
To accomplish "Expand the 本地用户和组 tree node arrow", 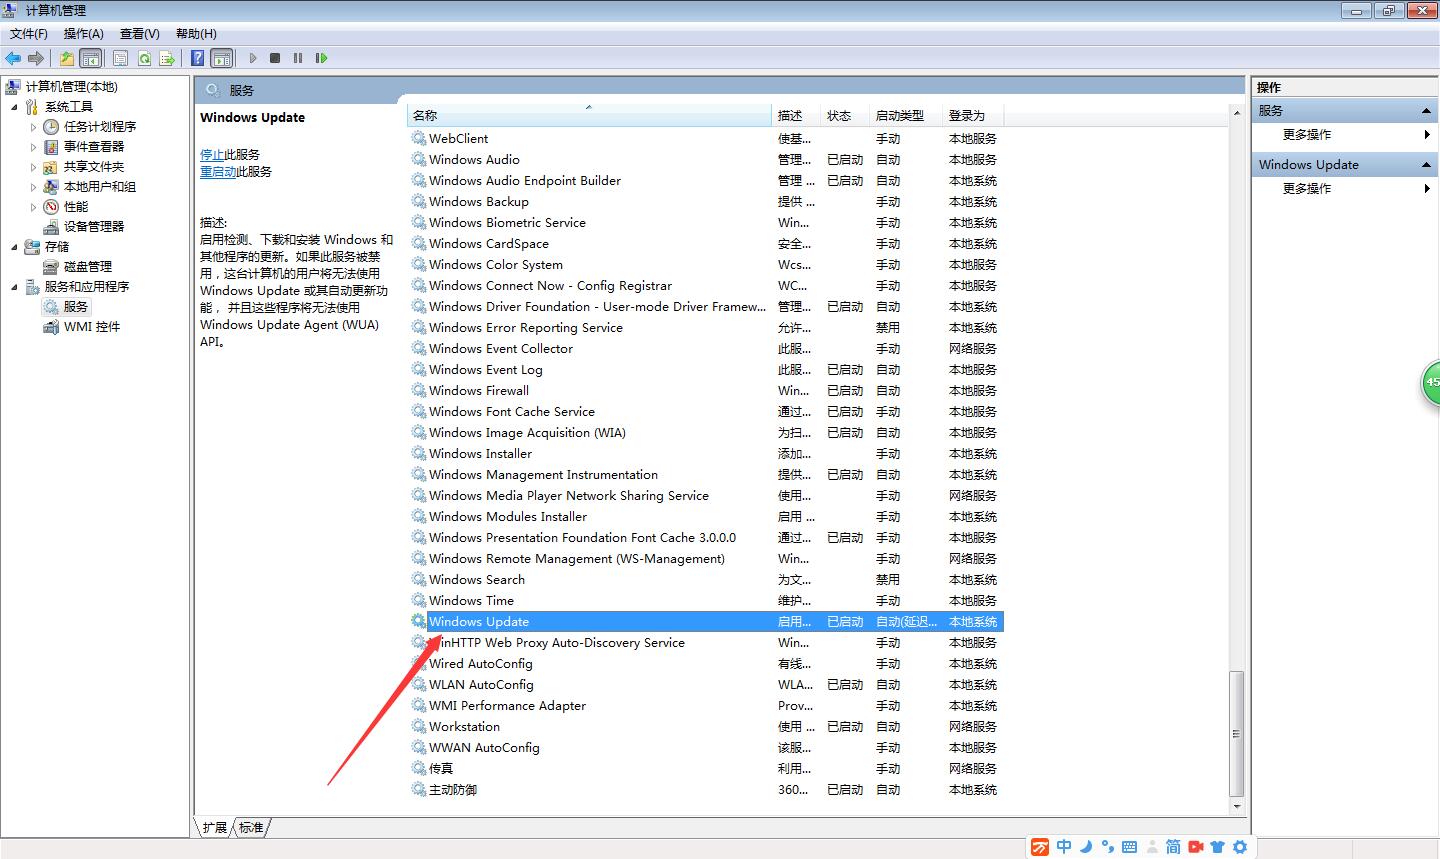I will 33,187.
